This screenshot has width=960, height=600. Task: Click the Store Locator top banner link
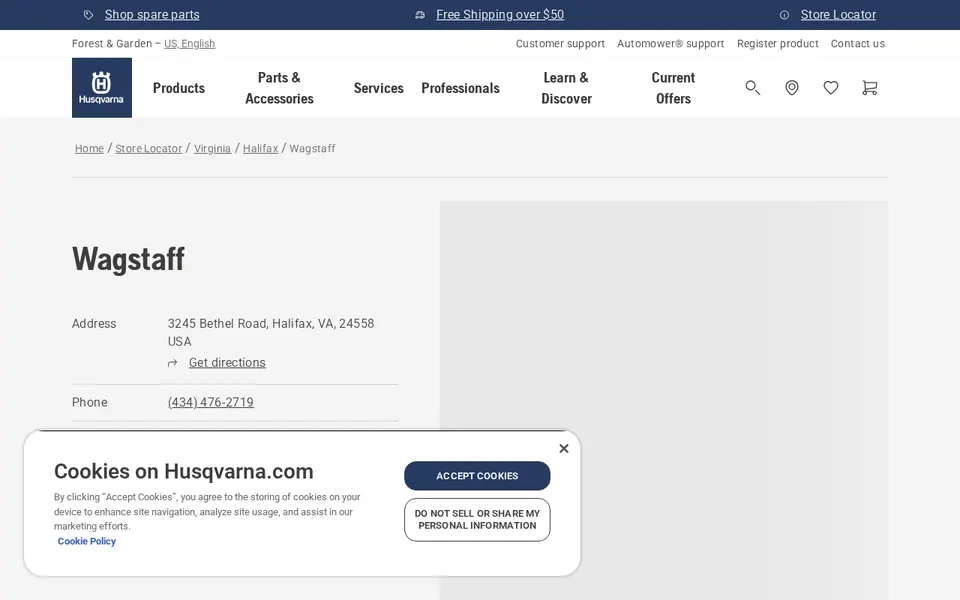(838, 15)
